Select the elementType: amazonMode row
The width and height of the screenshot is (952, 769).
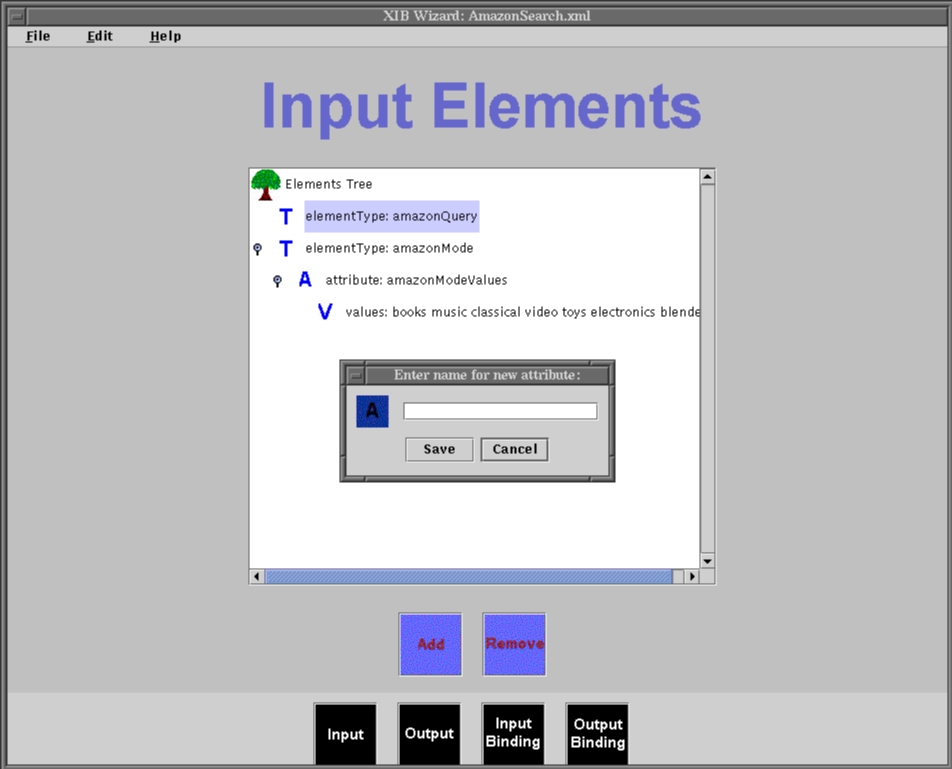[389, 248]
